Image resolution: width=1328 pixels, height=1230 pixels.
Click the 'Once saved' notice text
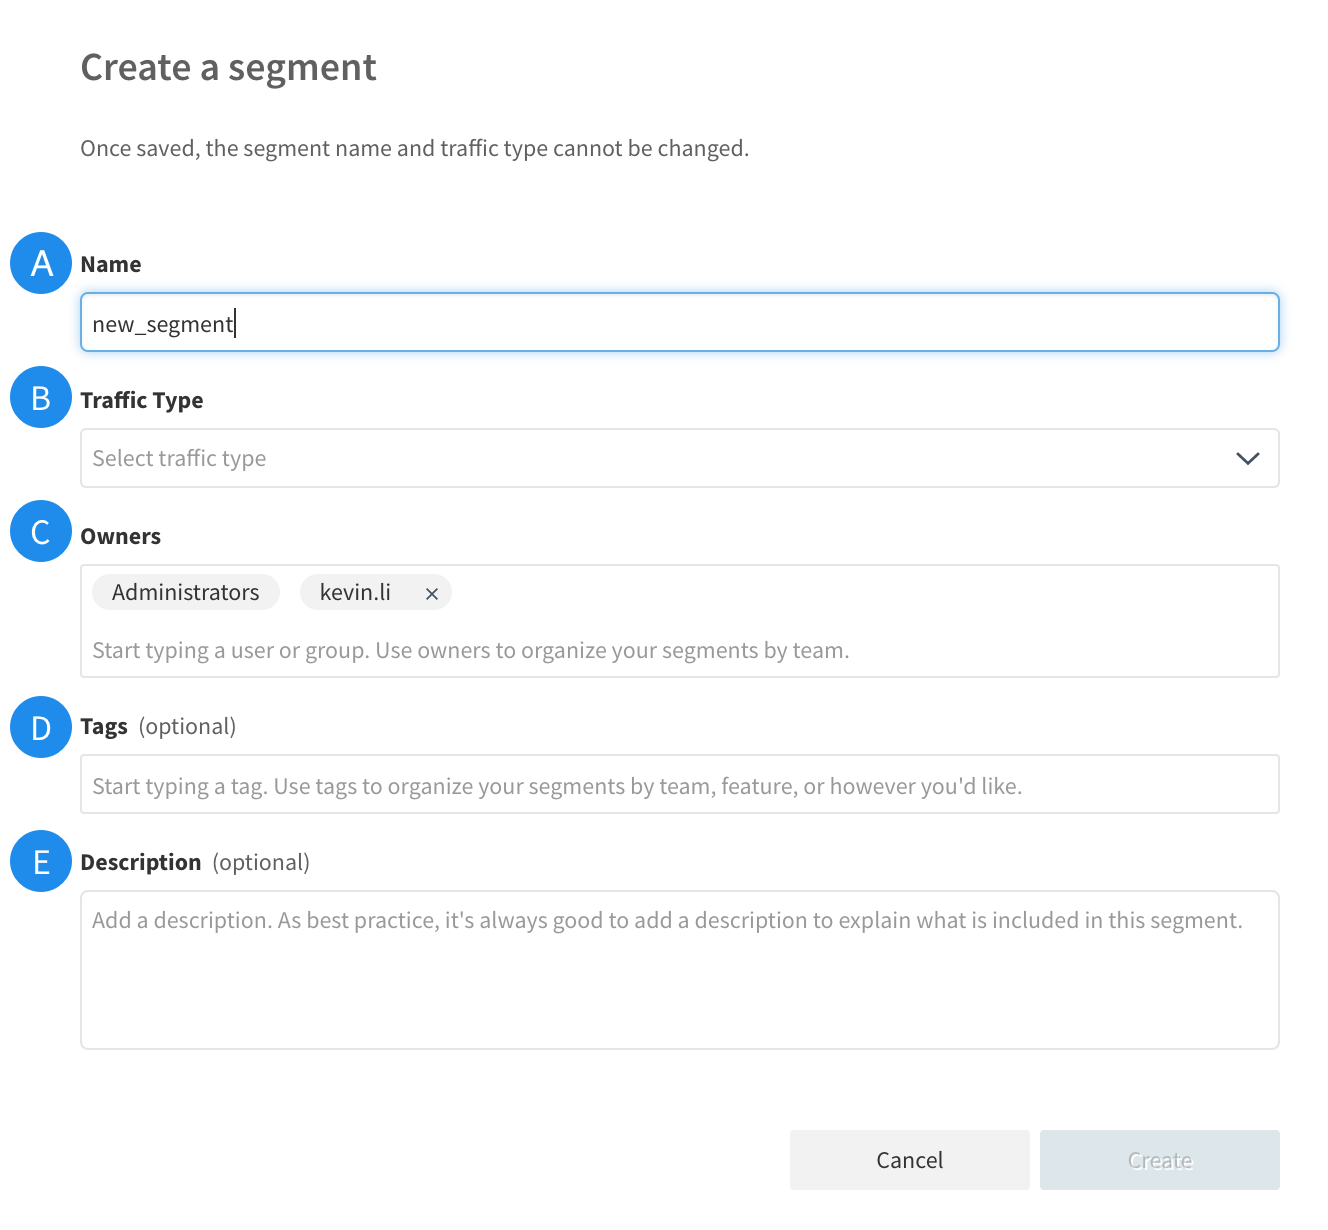[415, 148]
